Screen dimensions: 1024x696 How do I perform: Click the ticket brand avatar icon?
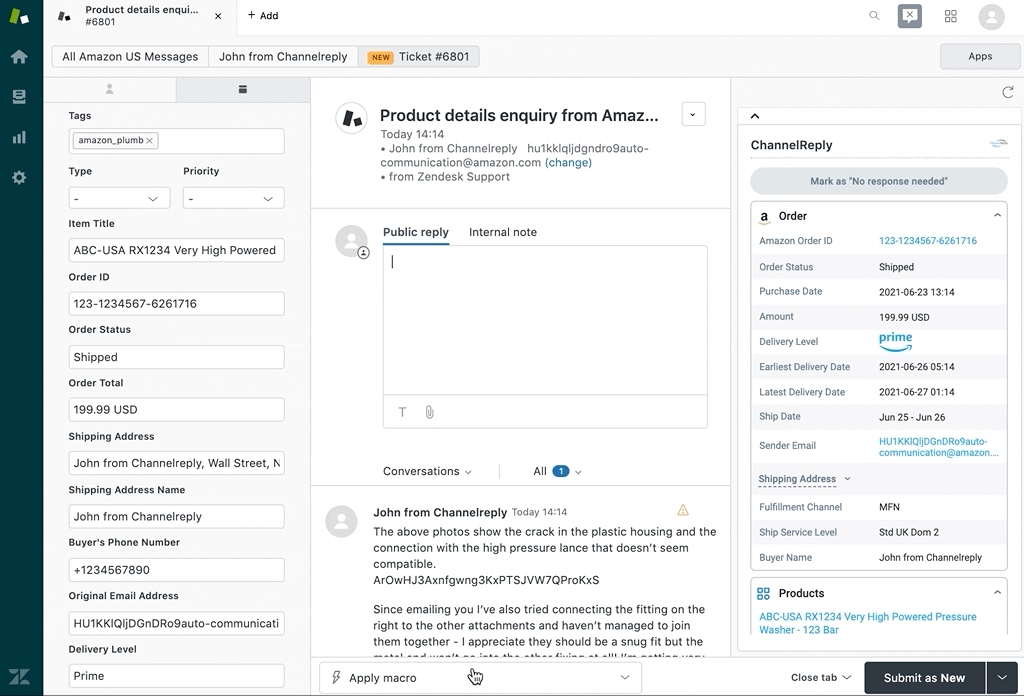point(351,118)
